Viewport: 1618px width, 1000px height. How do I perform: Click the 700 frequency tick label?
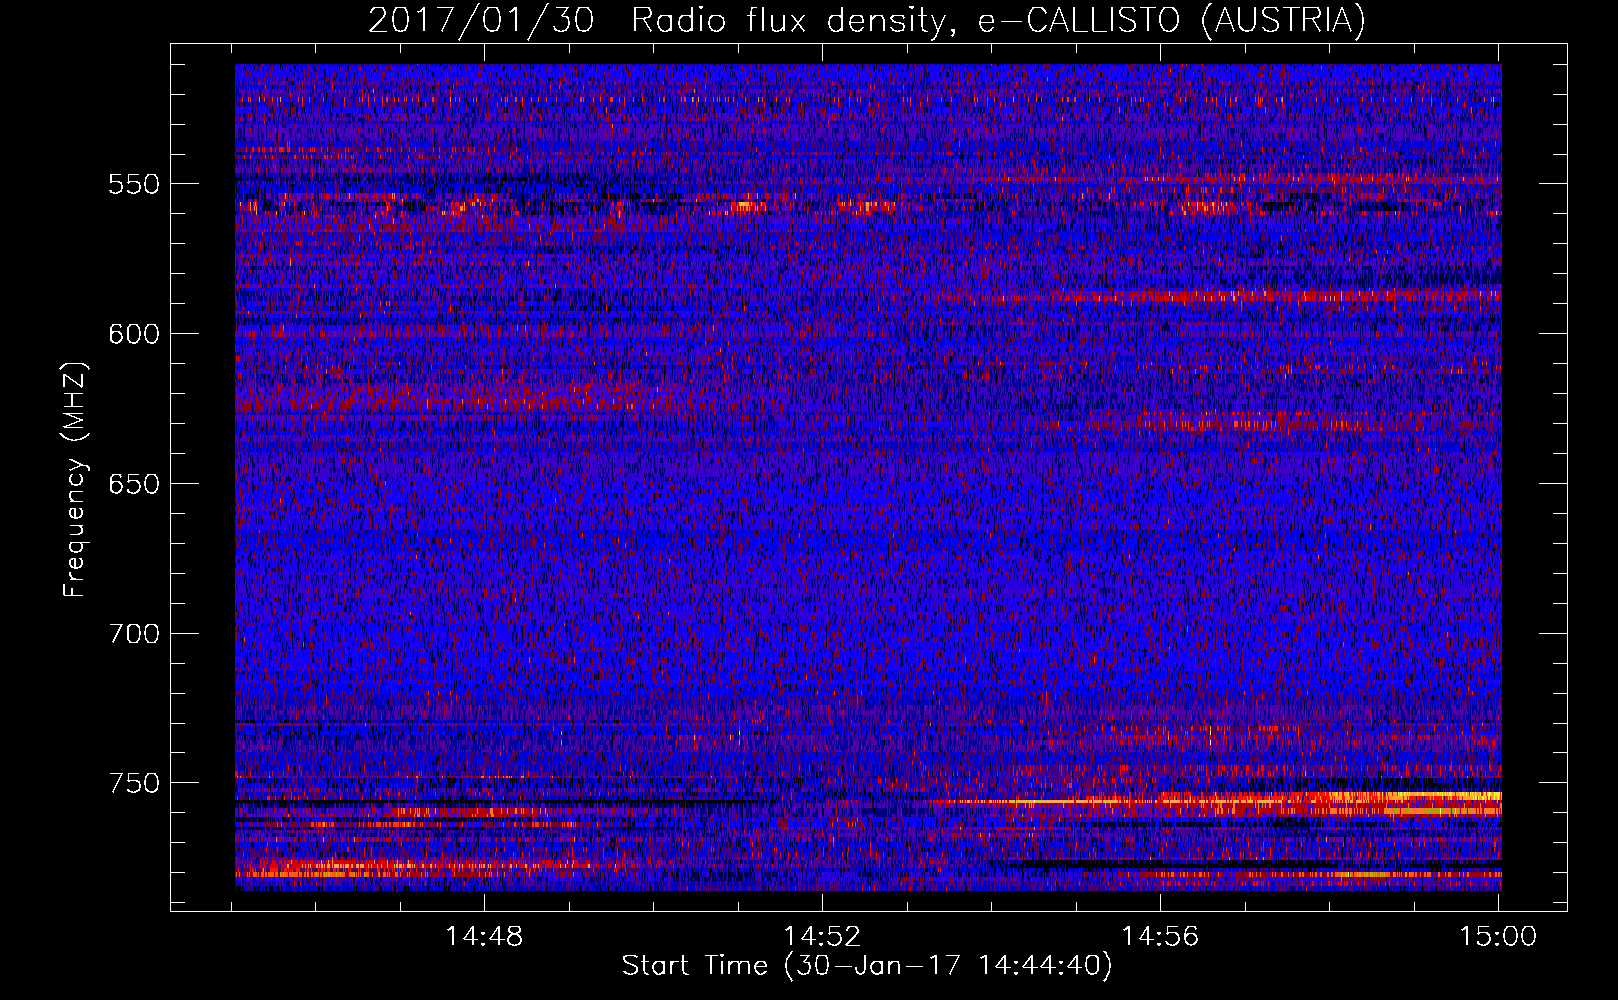click(x=134, y=633)
